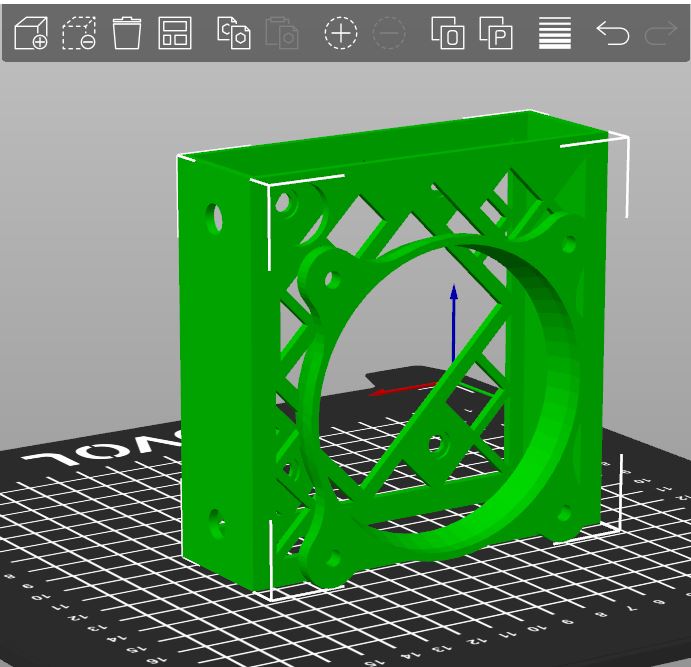The image size is (691, 667).
Task: Click the Split to objects icon
Action: pos(448,33)
